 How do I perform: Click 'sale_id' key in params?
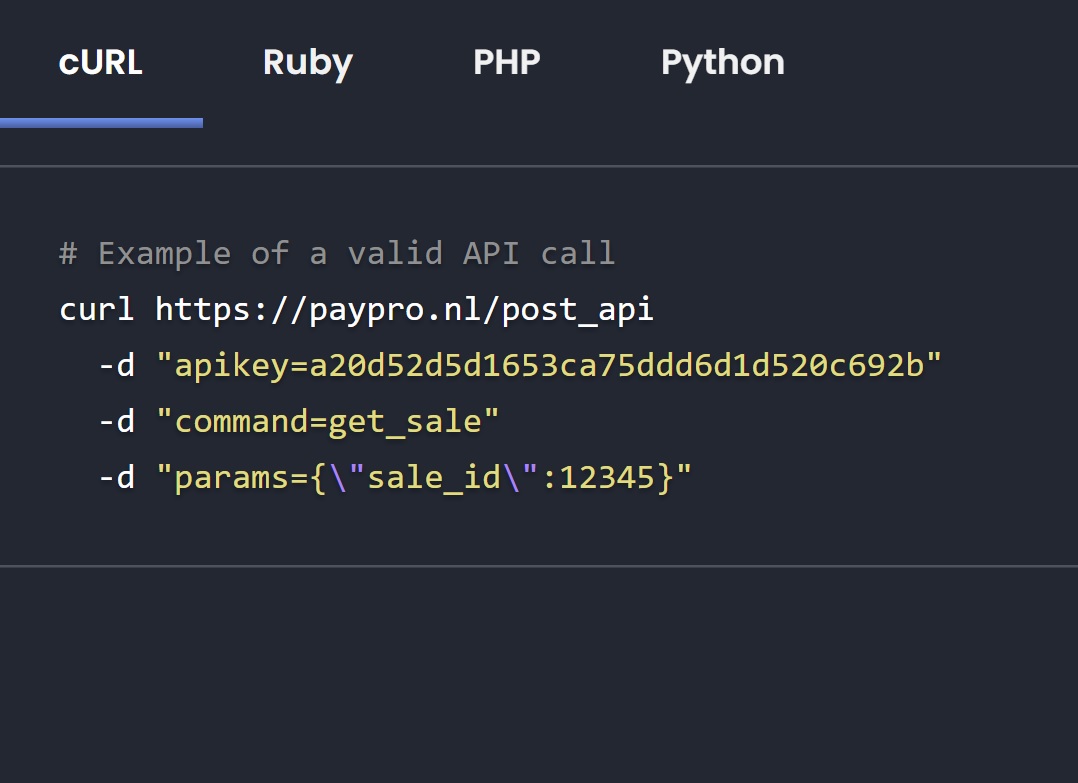click(433, 477)
